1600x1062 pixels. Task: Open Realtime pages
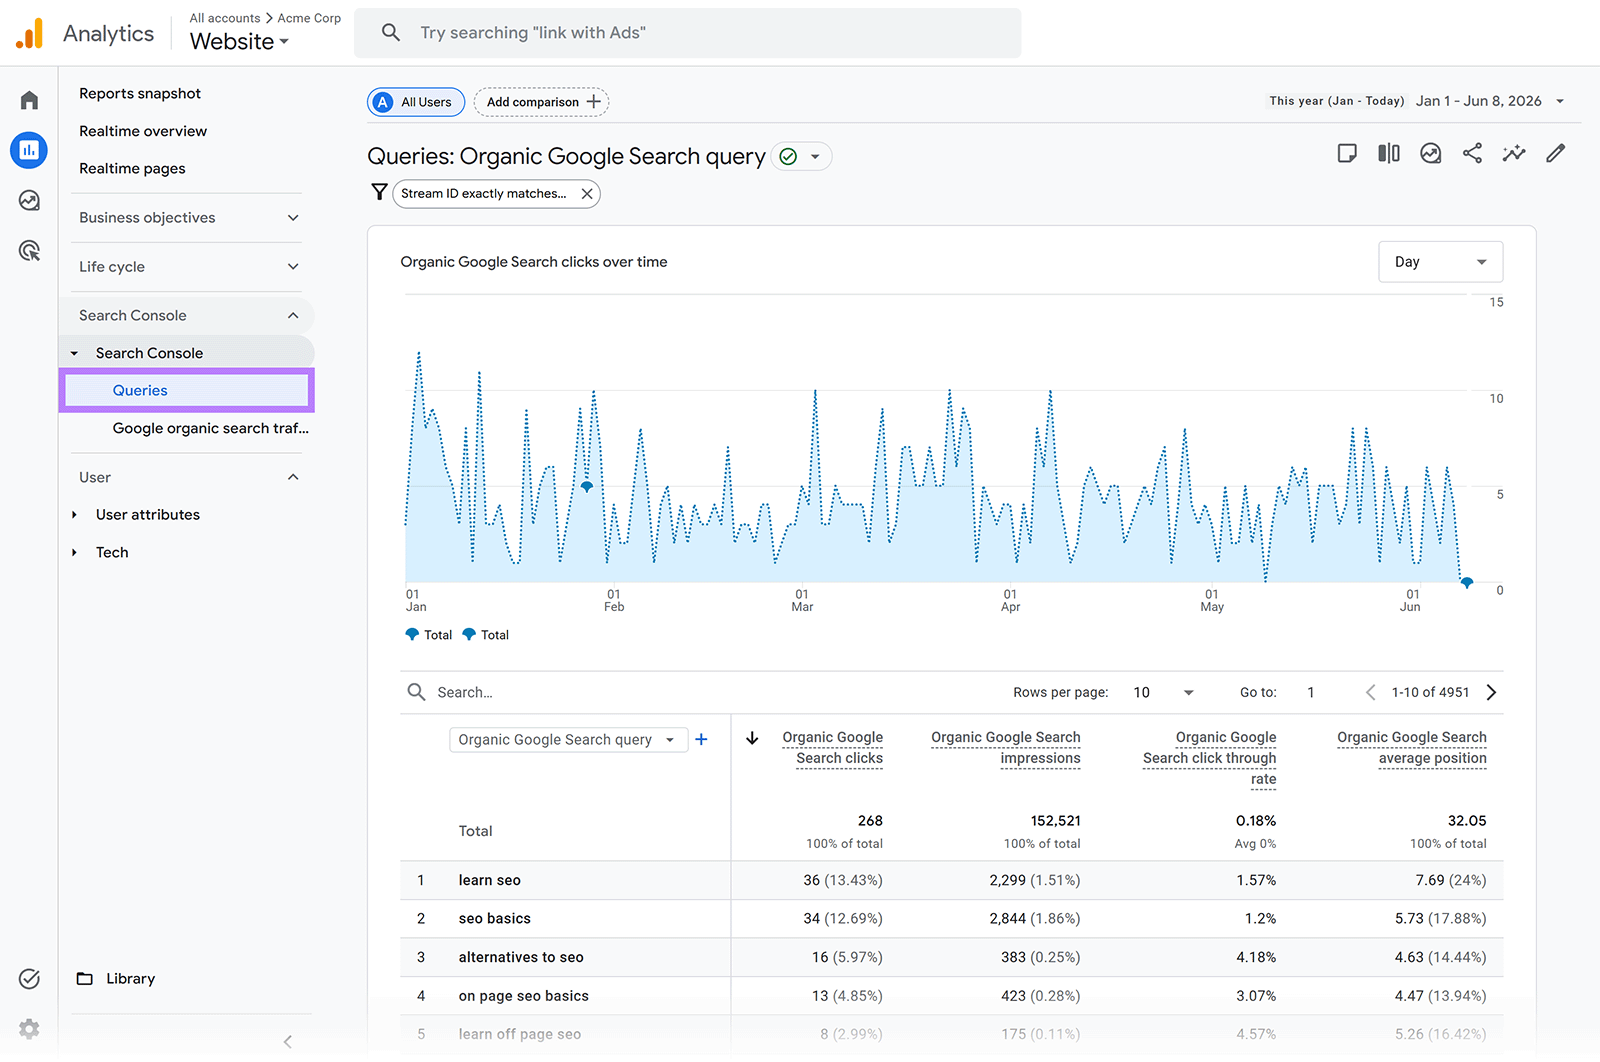[132, 168]
